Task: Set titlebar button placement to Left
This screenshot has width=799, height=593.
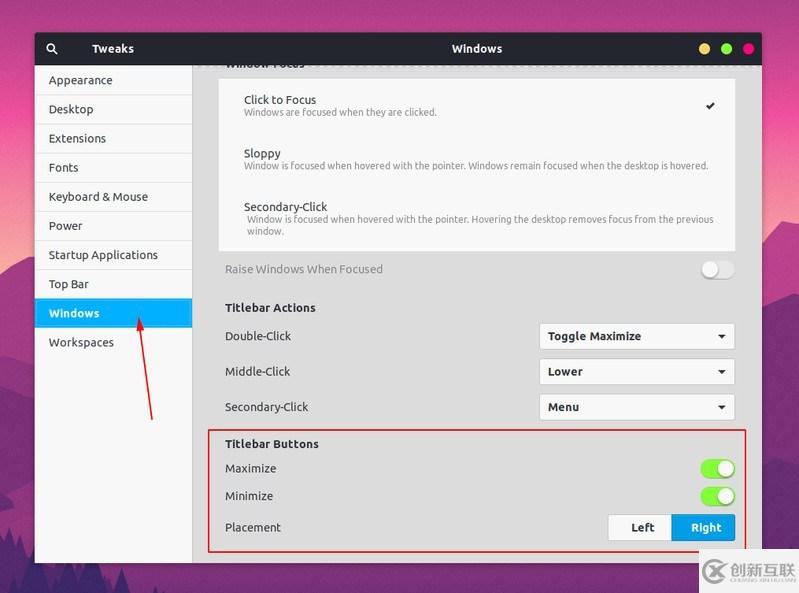Action: 640,528
